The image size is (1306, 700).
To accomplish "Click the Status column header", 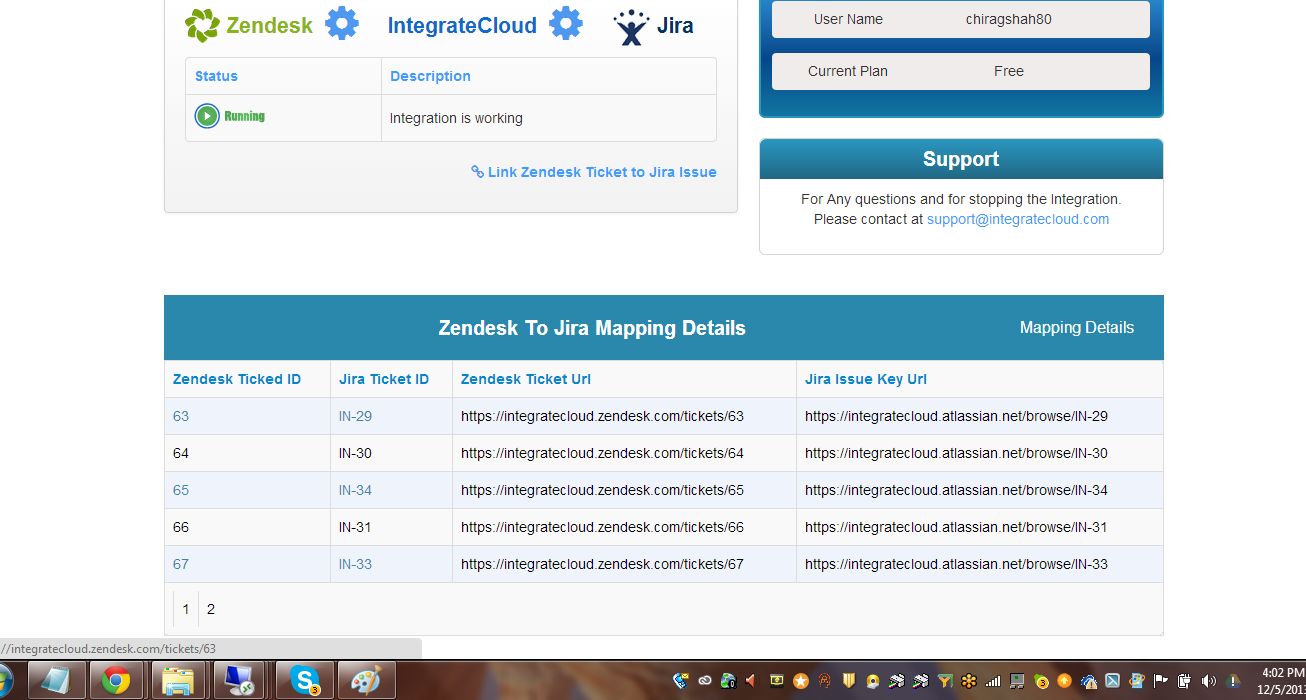I will coord(216,76).
